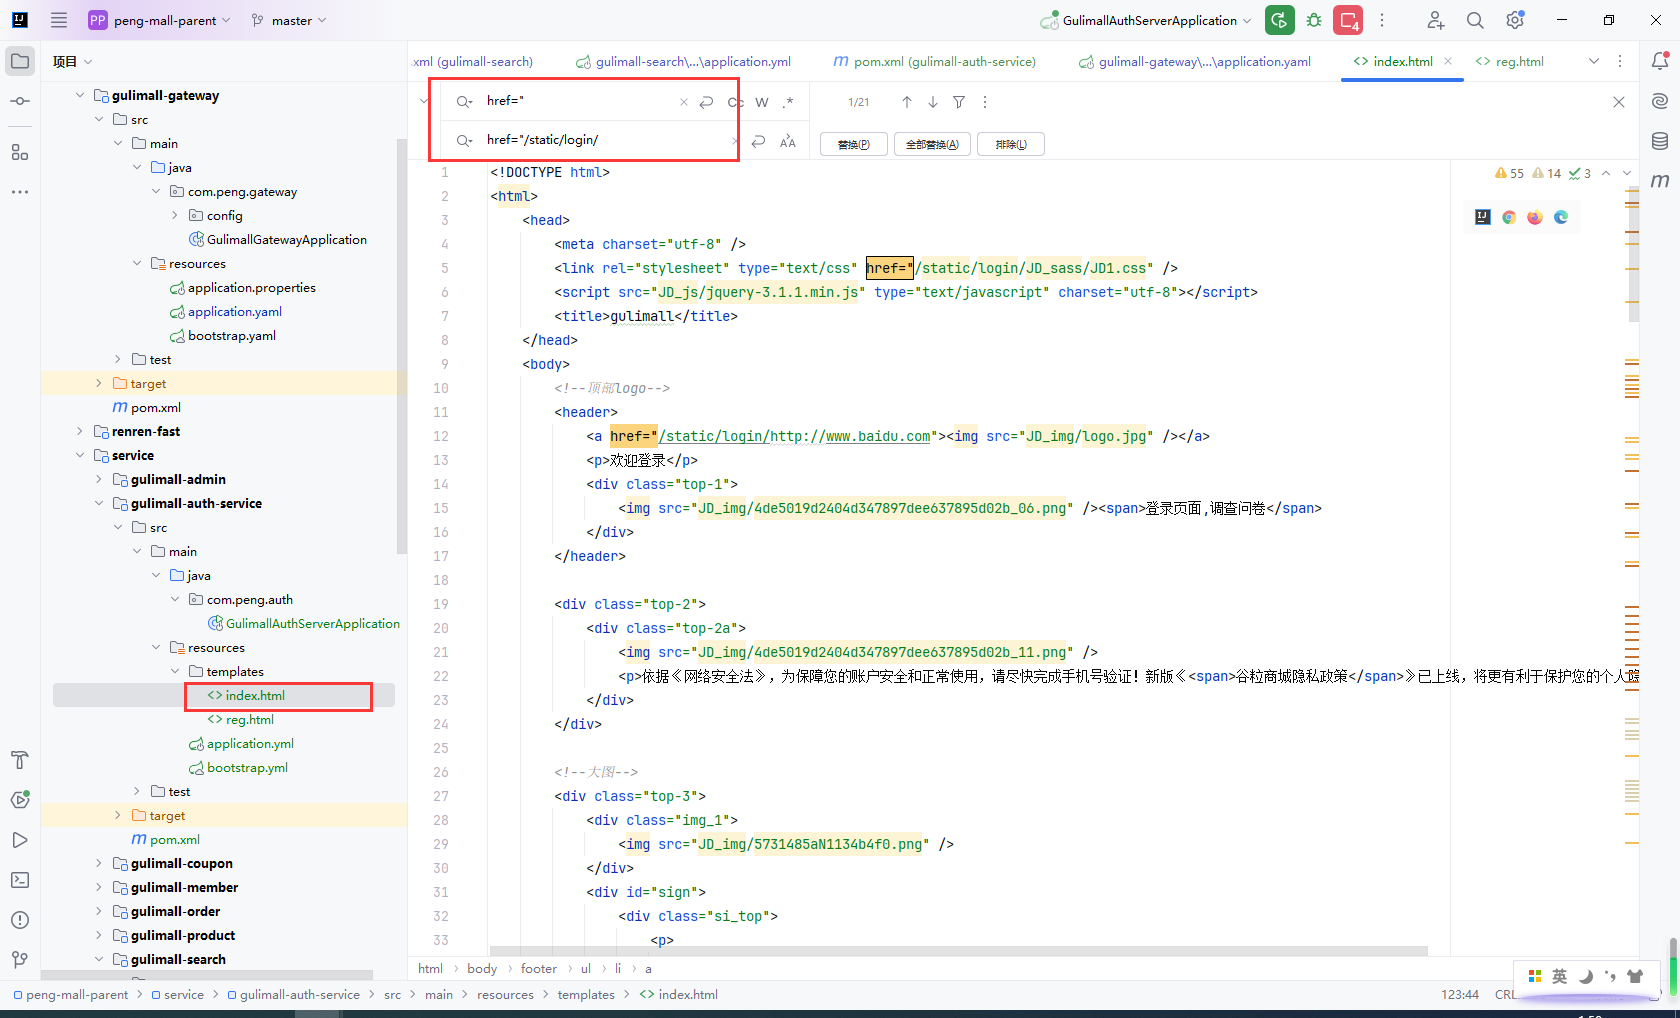Click the 全部替换(A) replace all button
Image resolution: width=1680 pixels, height=1018 pixels.
click(x=932, y=144)
